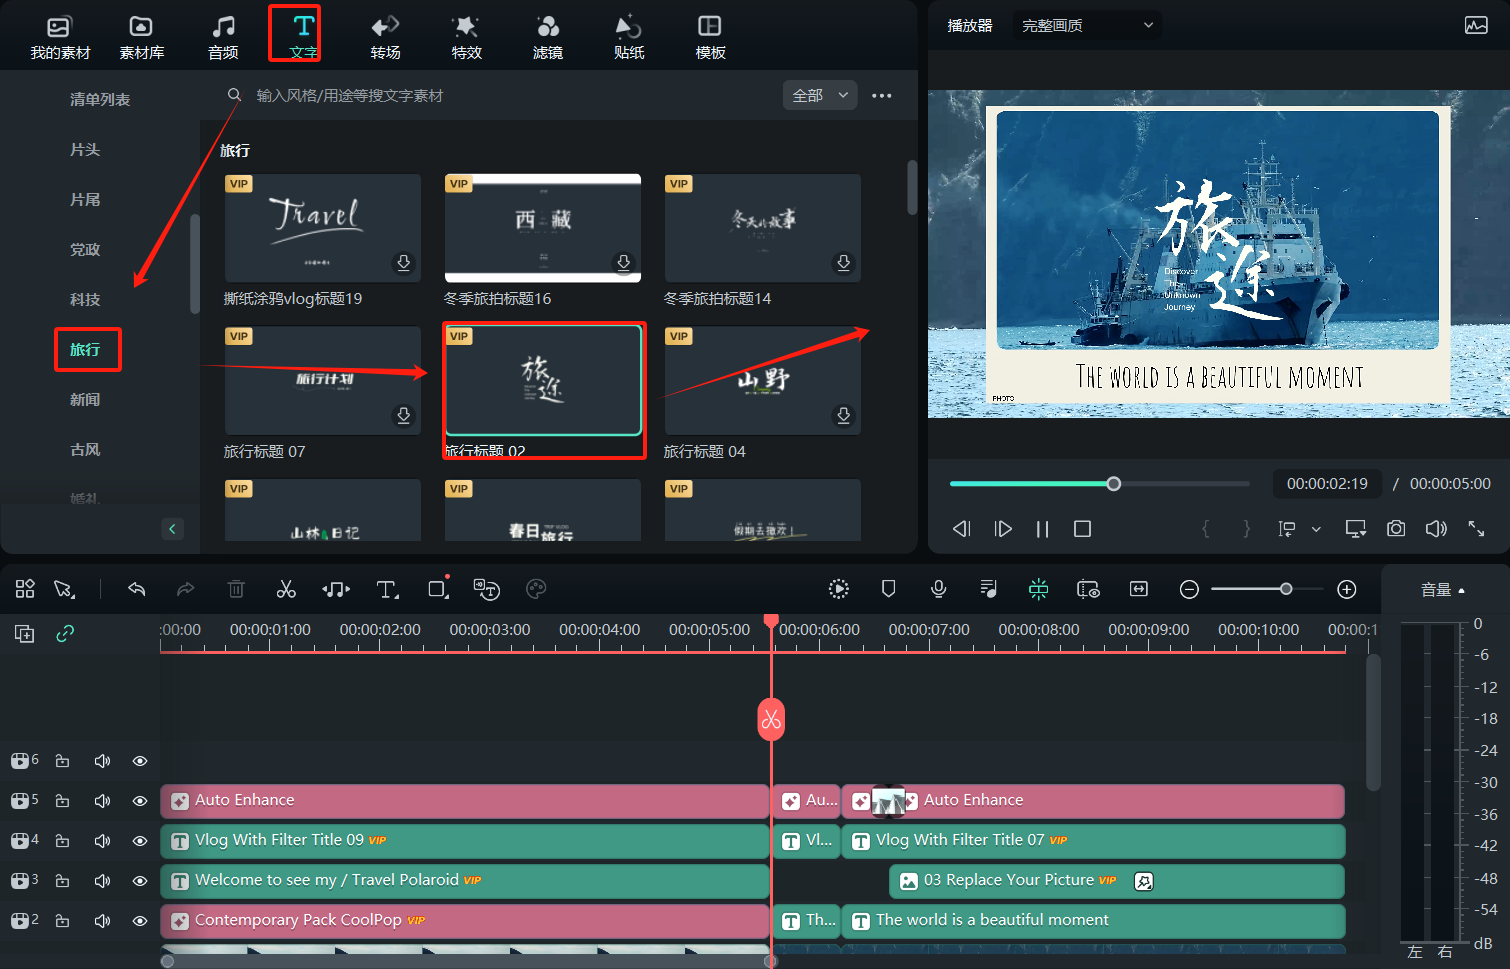Delete selected clip with trash icon
1510x969 pixels.
pyautogui.click(x=236, y=589)
